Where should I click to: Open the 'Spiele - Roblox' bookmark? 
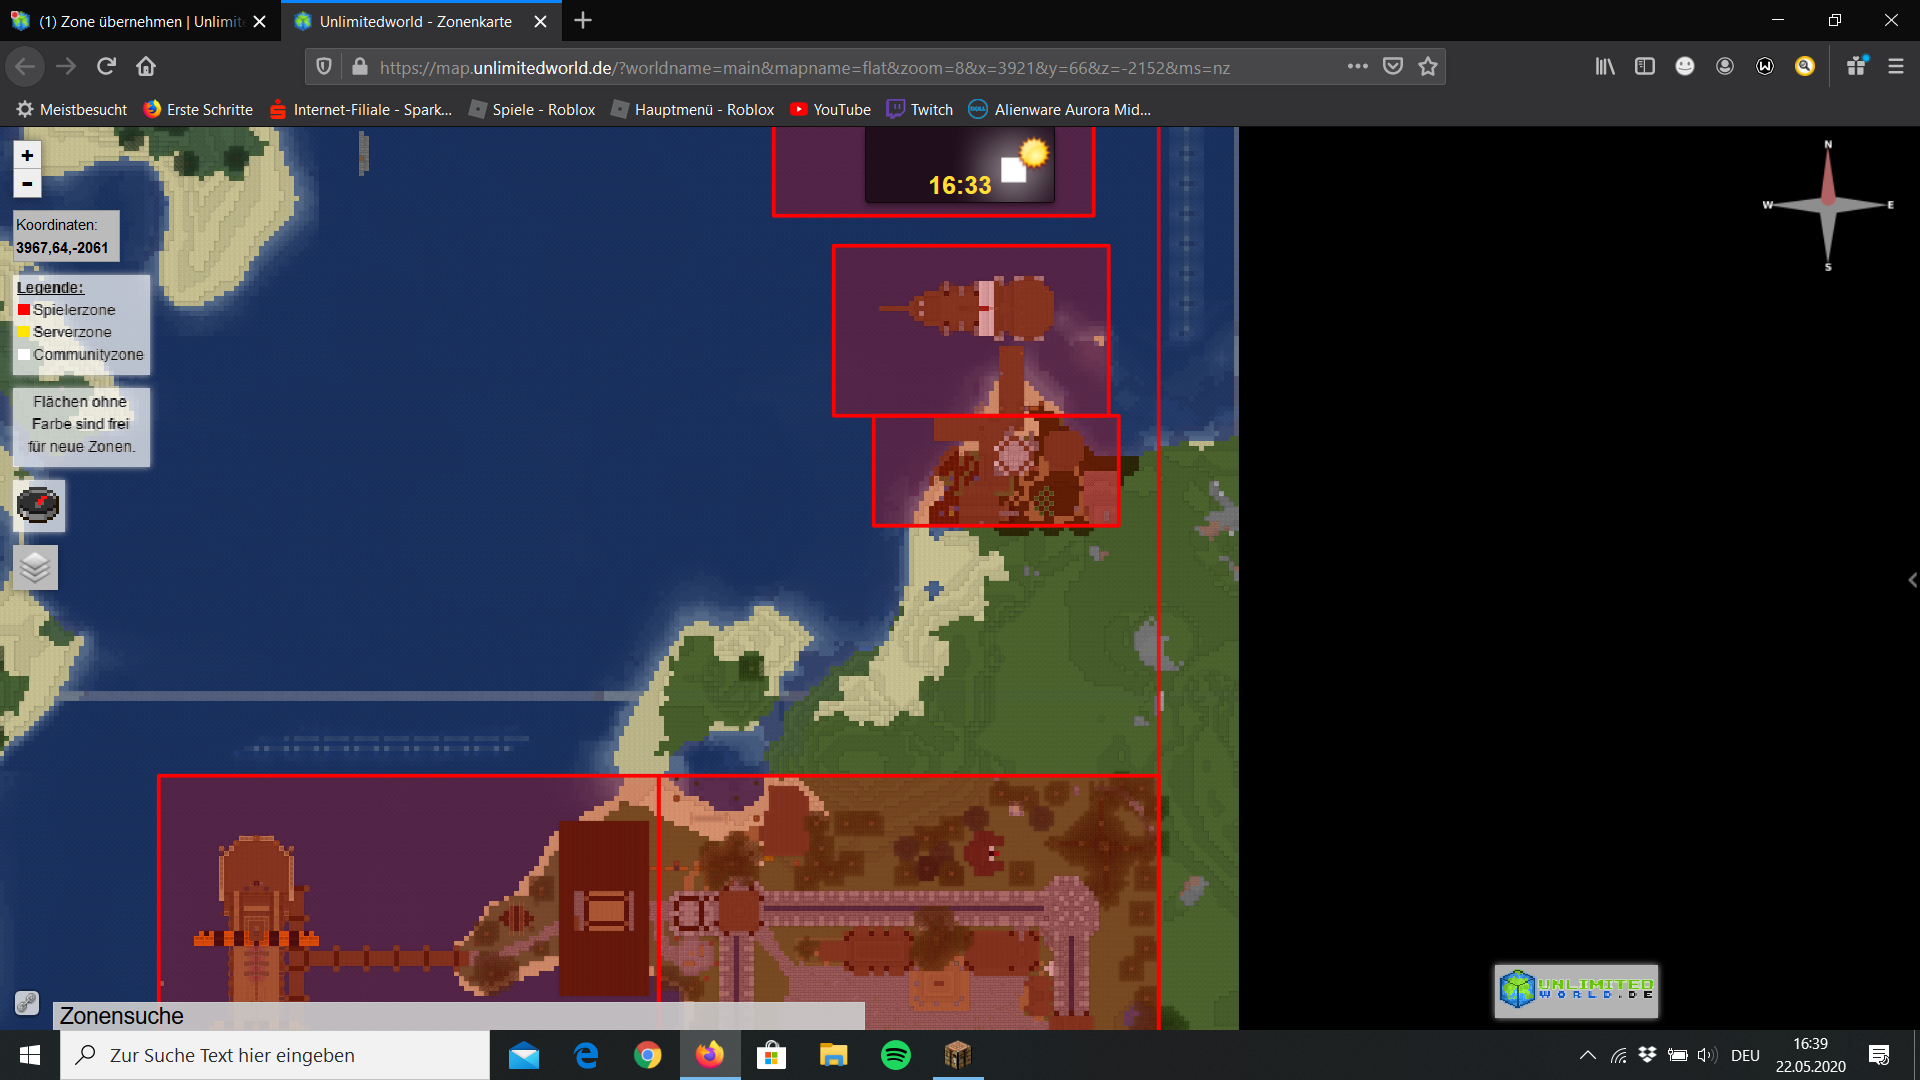coord(532,109)
